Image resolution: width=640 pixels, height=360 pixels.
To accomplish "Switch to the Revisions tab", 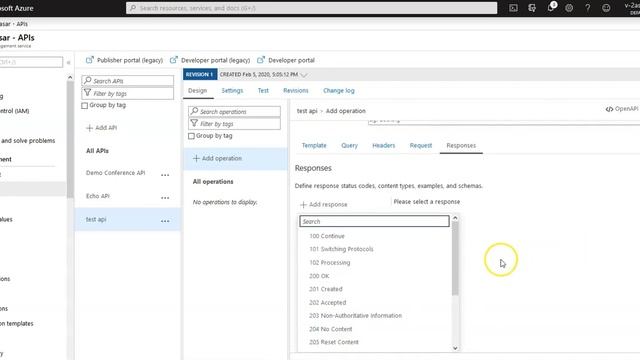I will 296,91.
